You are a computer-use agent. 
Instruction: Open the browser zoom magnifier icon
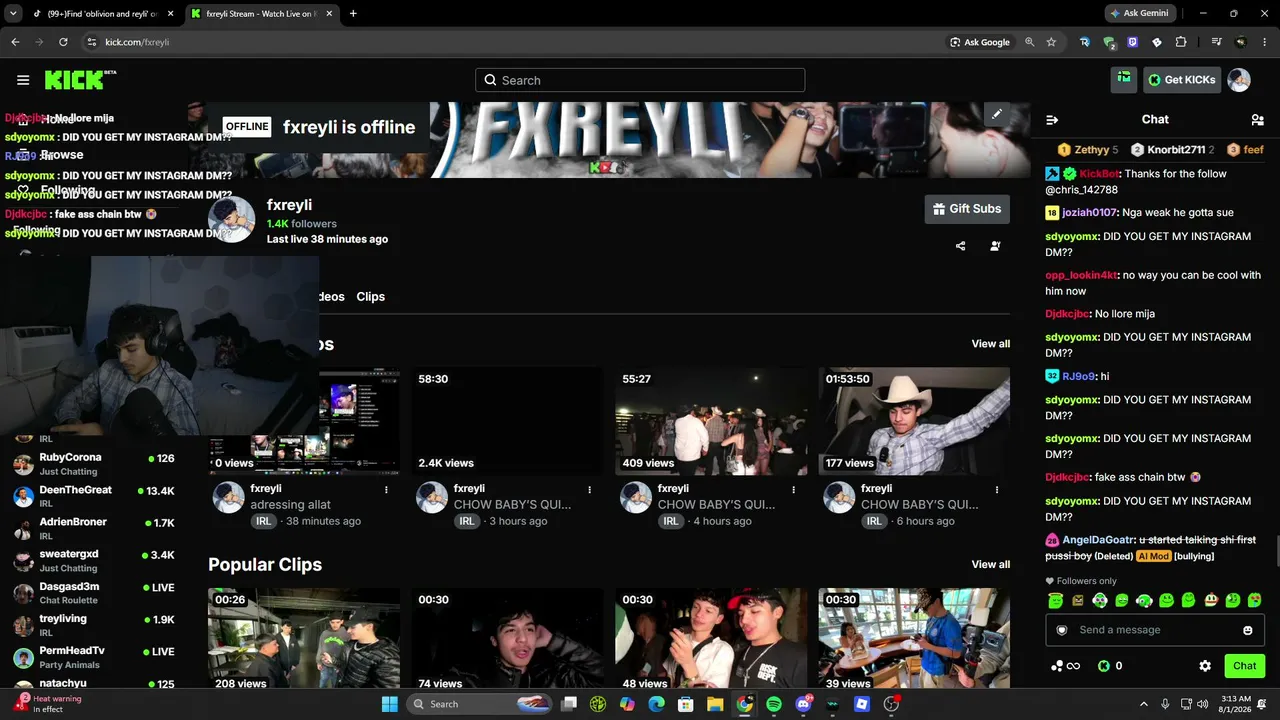click(1030, 42)
